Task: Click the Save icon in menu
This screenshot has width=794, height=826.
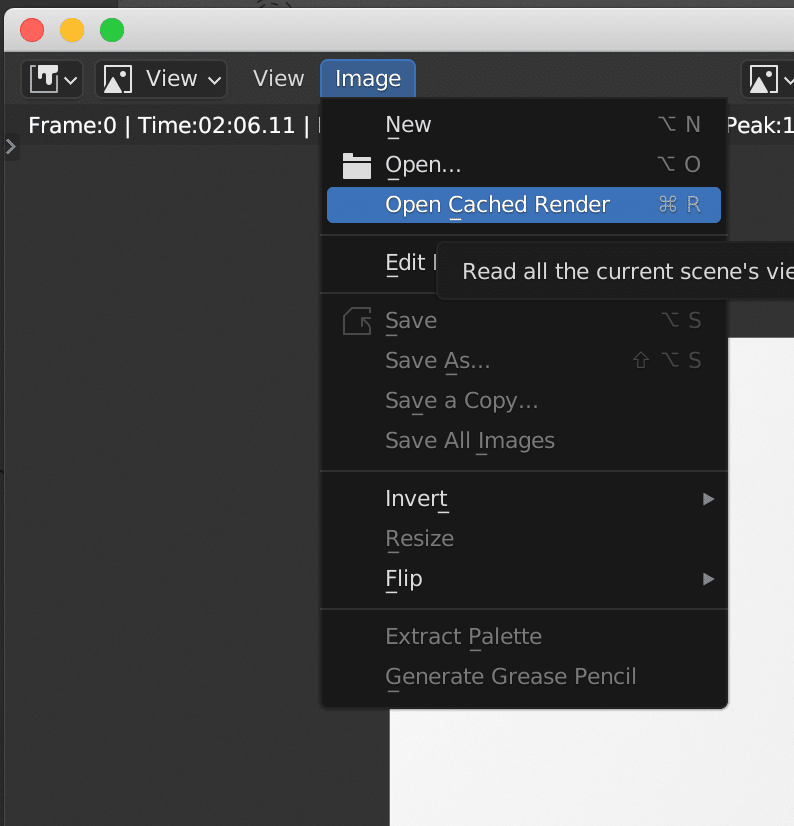Action: point(357,321)
